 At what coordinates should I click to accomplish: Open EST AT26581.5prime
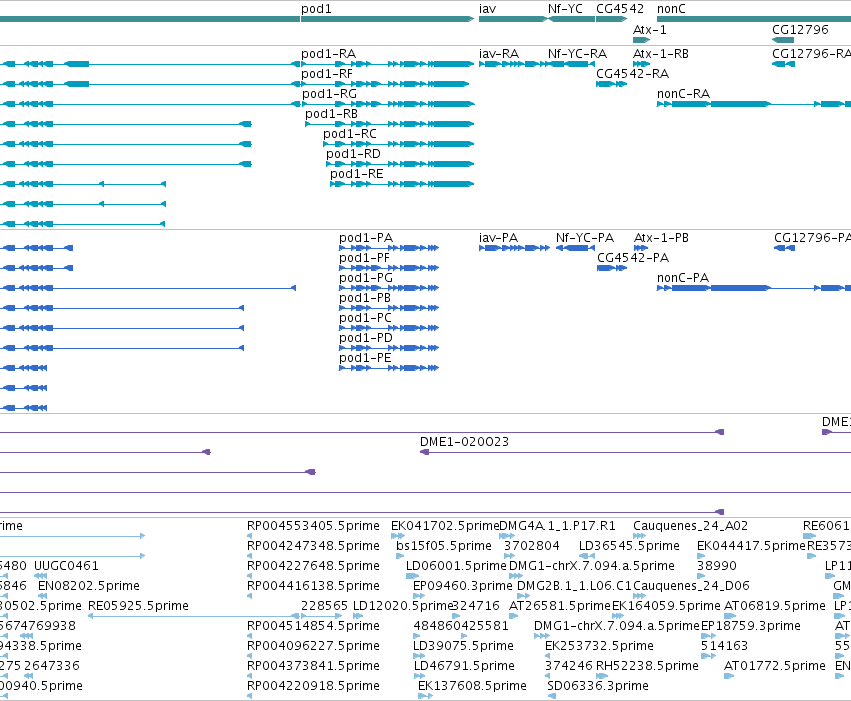coord(560,606)
